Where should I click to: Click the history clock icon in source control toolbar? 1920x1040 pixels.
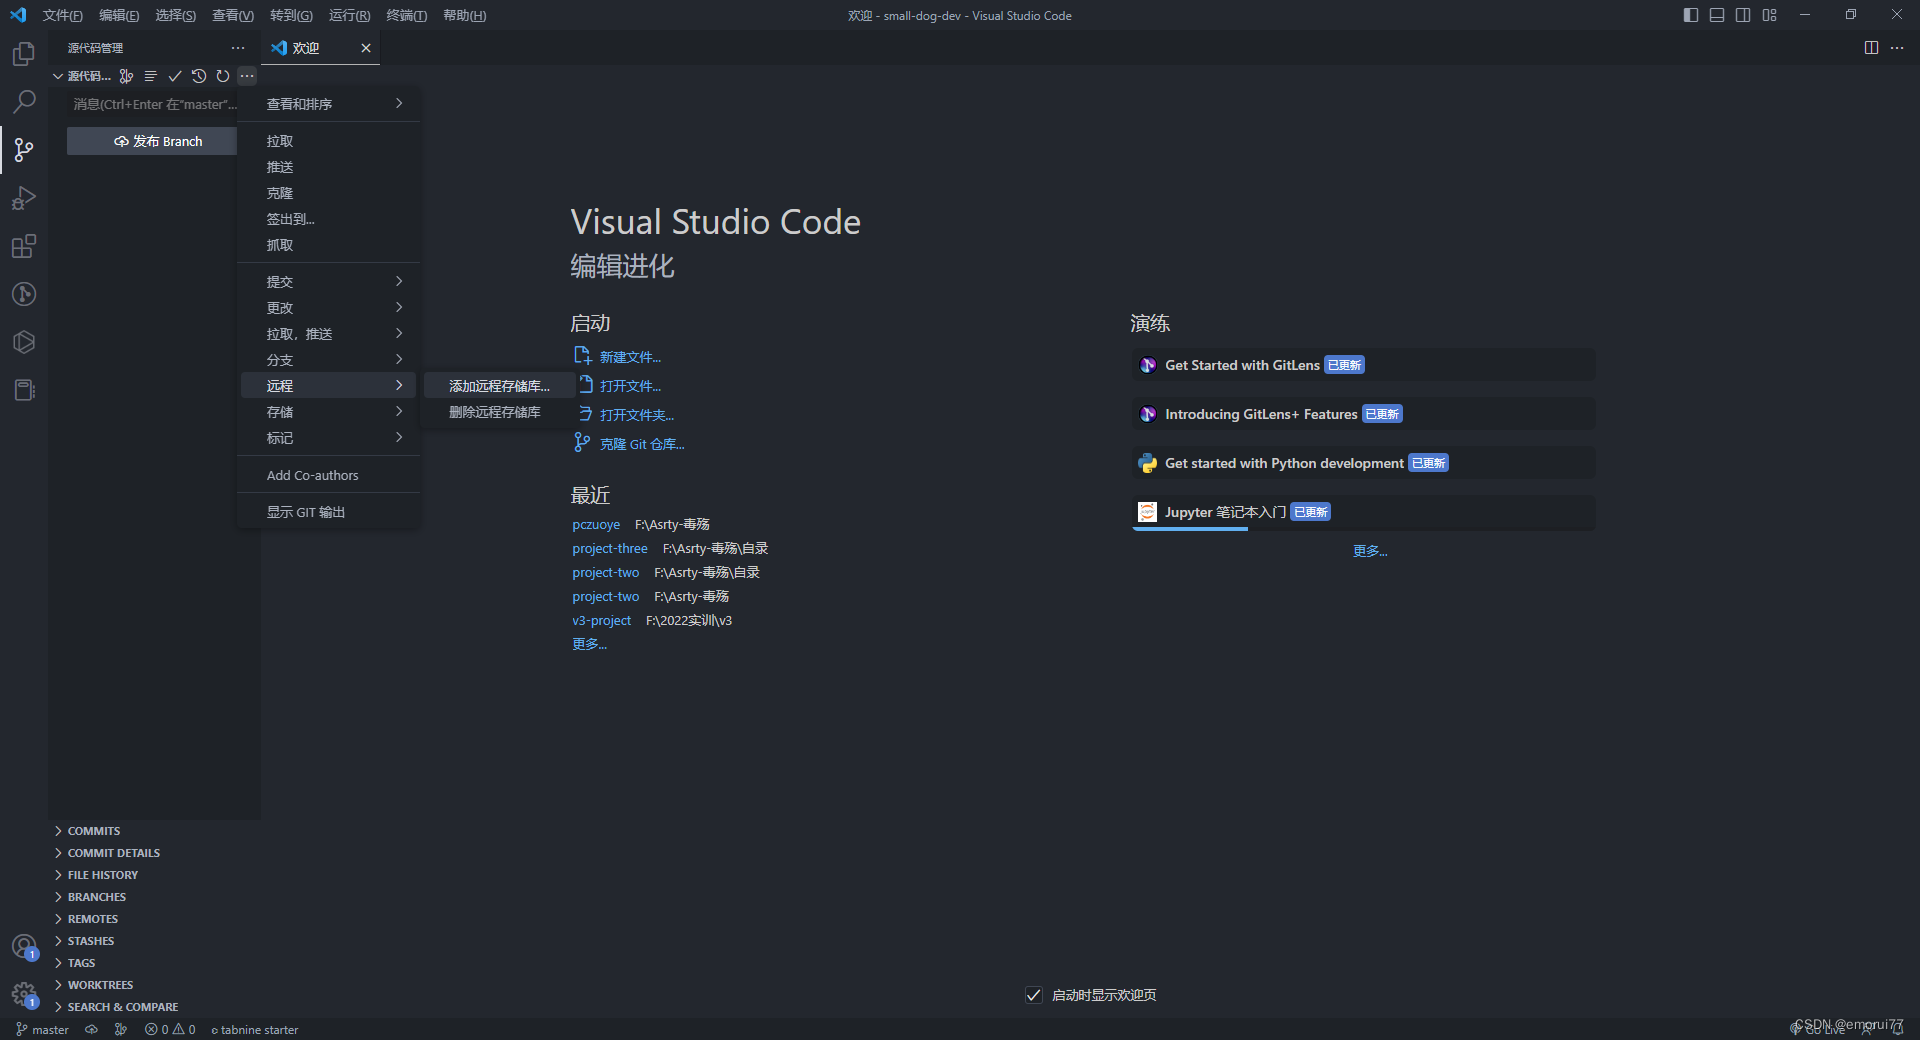[198, 76]
